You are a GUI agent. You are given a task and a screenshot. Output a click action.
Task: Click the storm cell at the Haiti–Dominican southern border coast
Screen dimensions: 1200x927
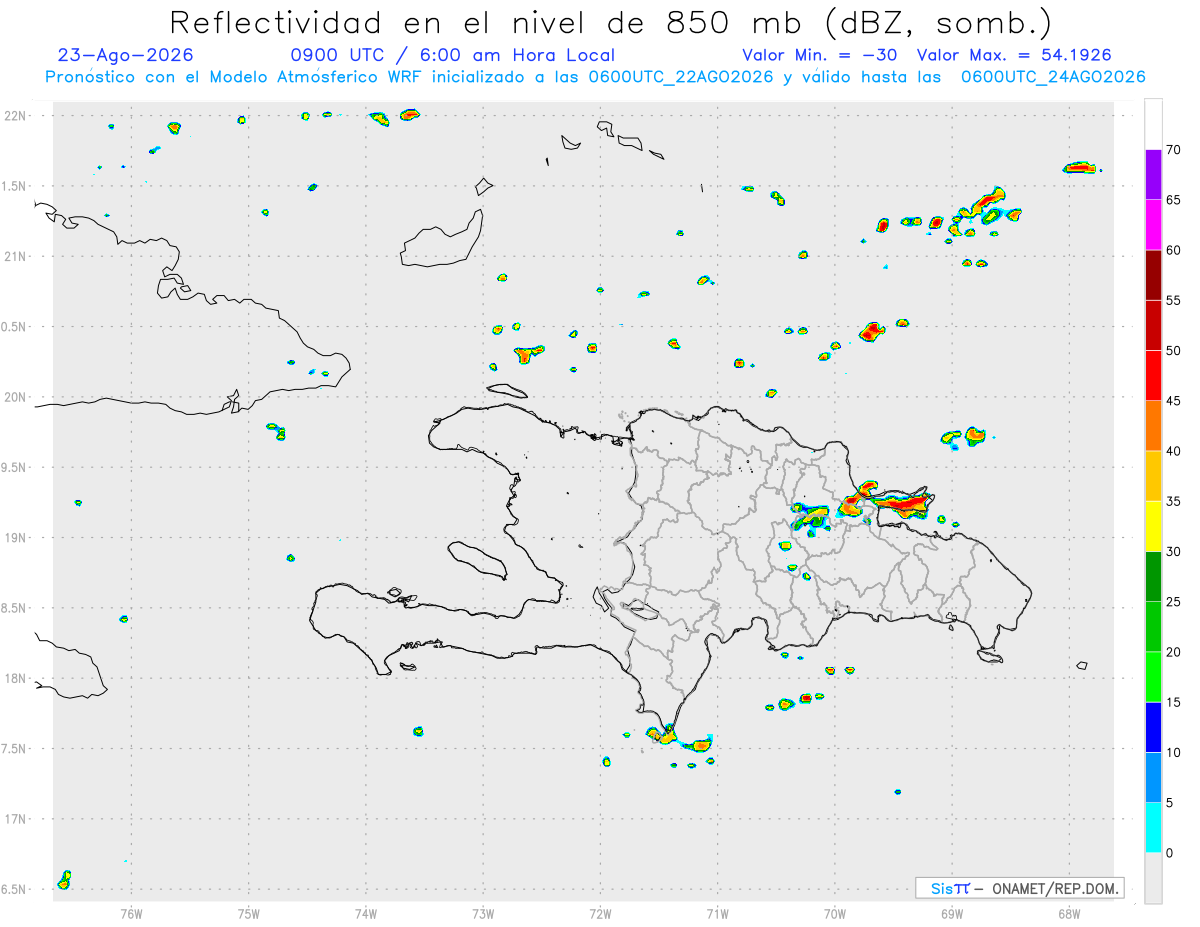pos(661,734)
